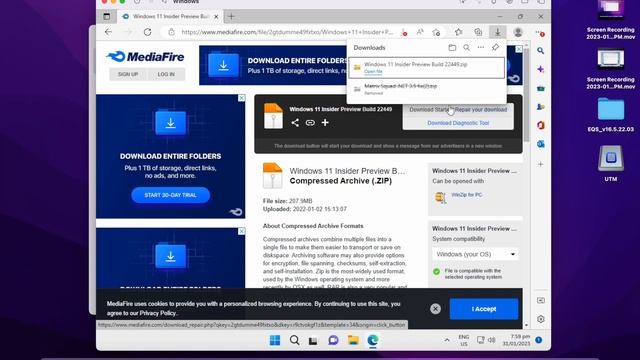The height and width of the screenshot is (360, 640).
Task: Open Edge sidebar Office icon
Action: (540, 125)
